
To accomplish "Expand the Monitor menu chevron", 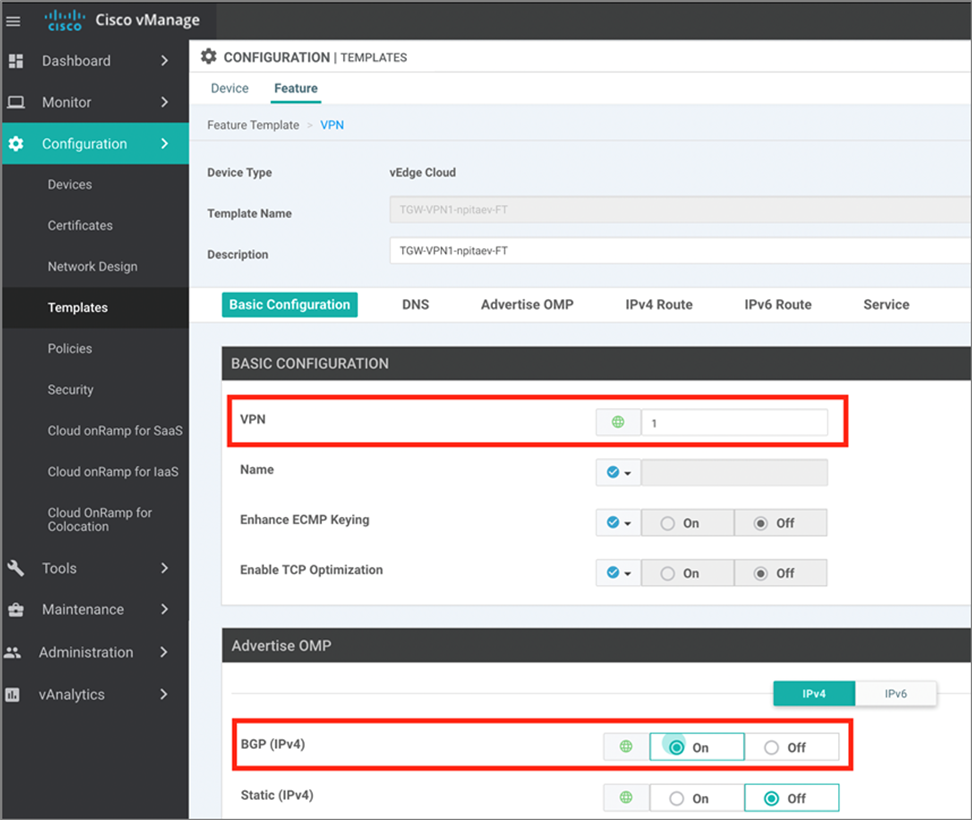I will pos(164,102).
